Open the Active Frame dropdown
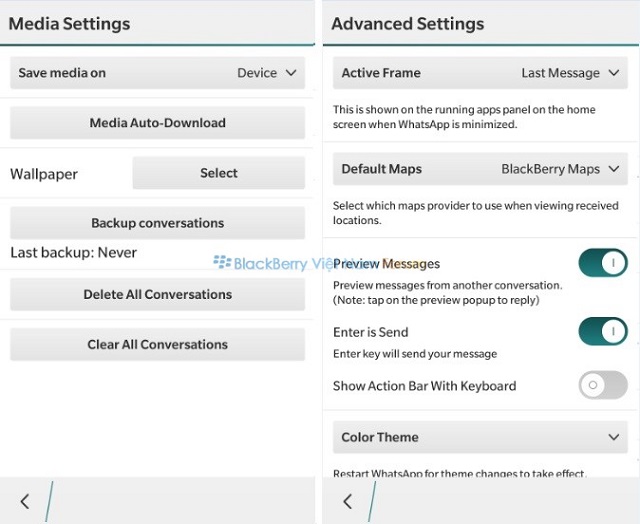Screen dimensions: 640x524 (480, 73)
